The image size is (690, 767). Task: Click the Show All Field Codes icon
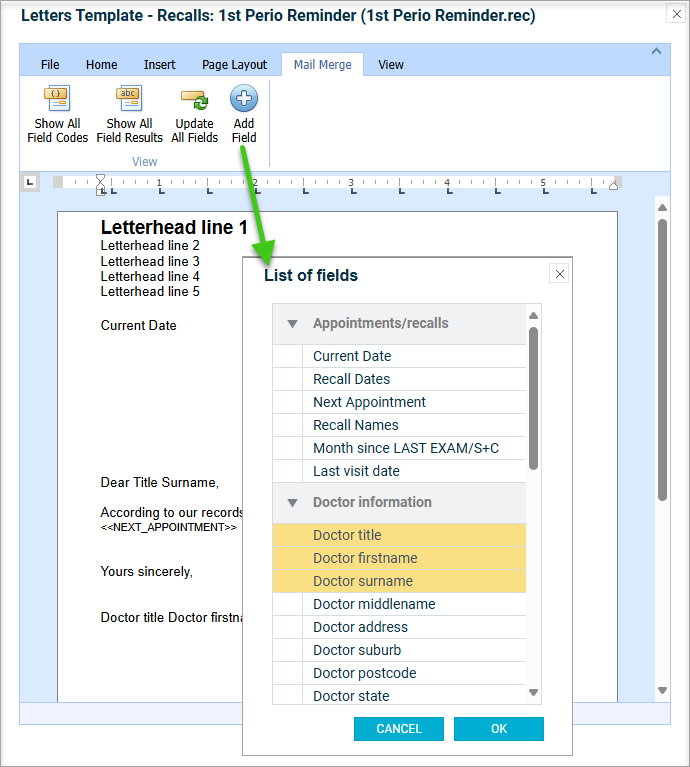pyautogui.click(x=57, y=98)
